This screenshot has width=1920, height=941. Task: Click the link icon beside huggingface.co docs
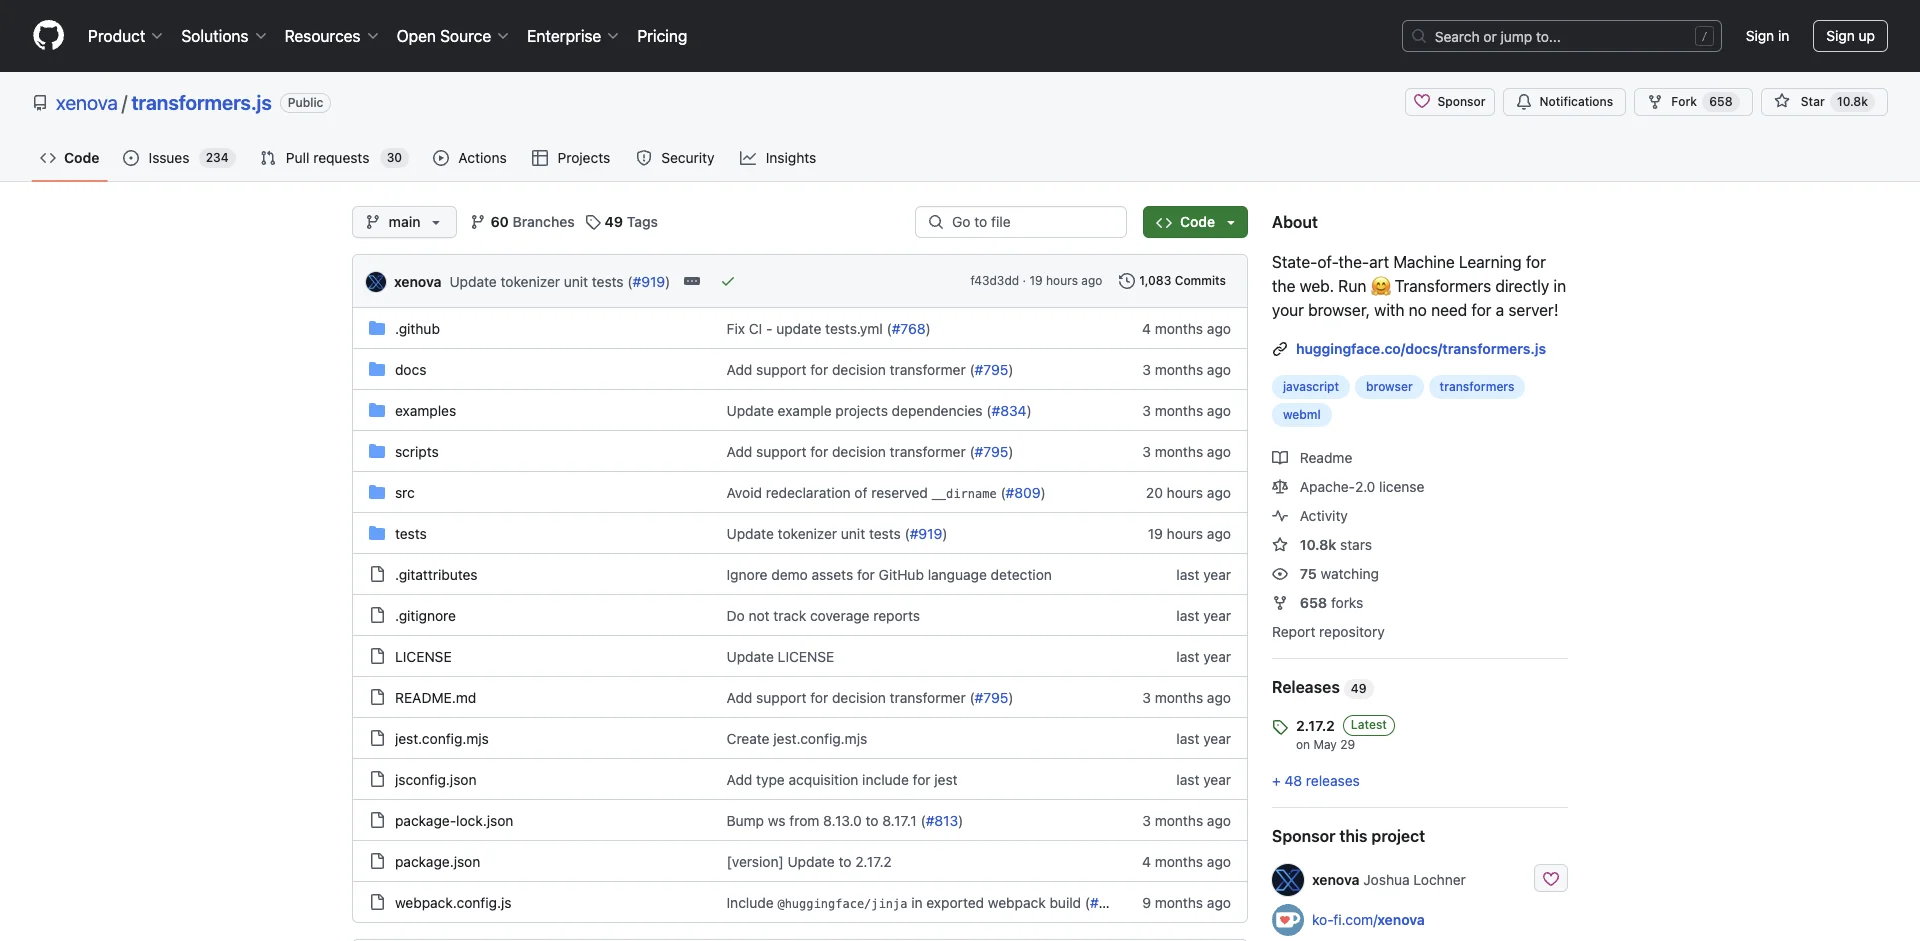pos(1280,349)
